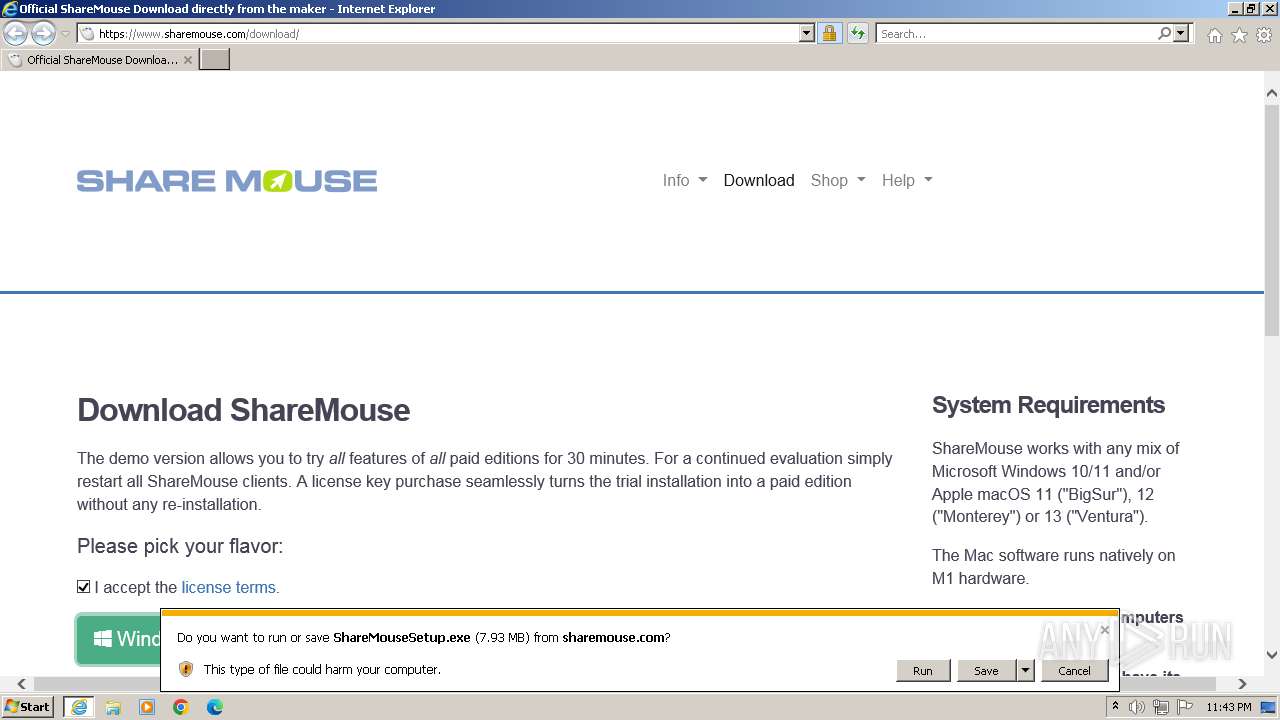Close the download notification bar

click(x=1104, y=630)
